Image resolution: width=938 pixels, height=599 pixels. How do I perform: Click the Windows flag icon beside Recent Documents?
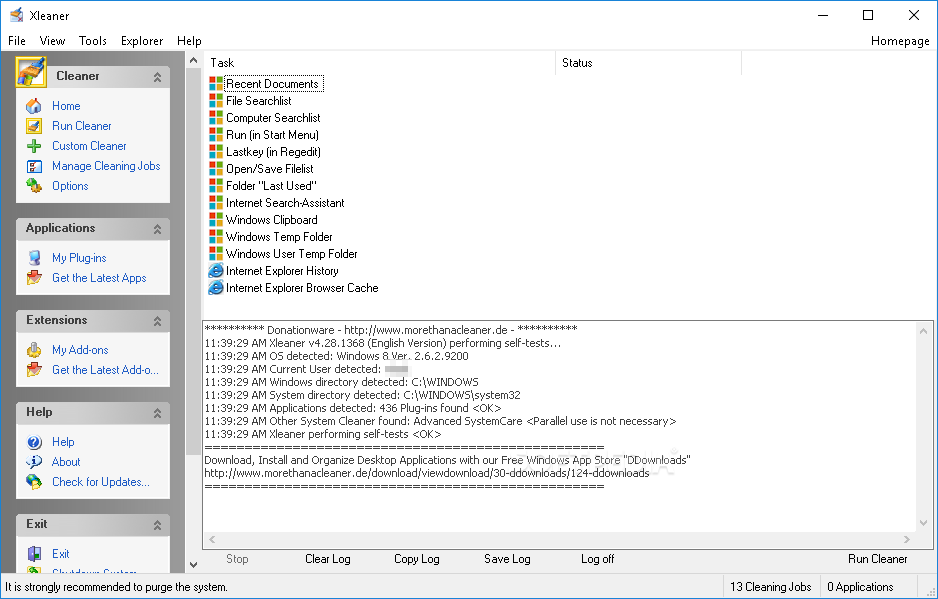[216, 84]
